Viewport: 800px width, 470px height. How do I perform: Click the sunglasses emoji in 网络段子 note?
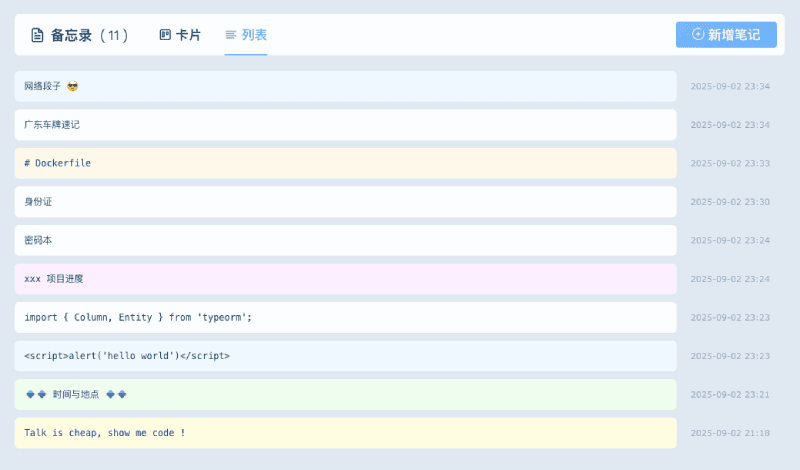click(73, 86)
